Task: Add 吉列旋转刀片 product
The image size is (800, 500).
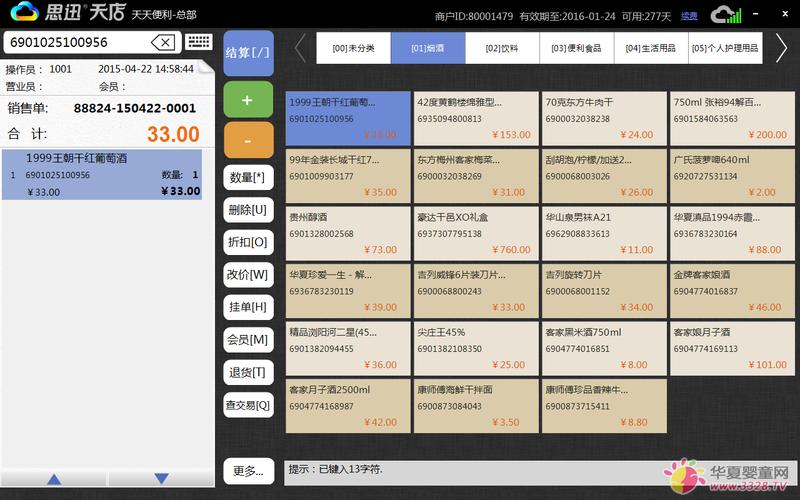Action: (x=604, y=291)
